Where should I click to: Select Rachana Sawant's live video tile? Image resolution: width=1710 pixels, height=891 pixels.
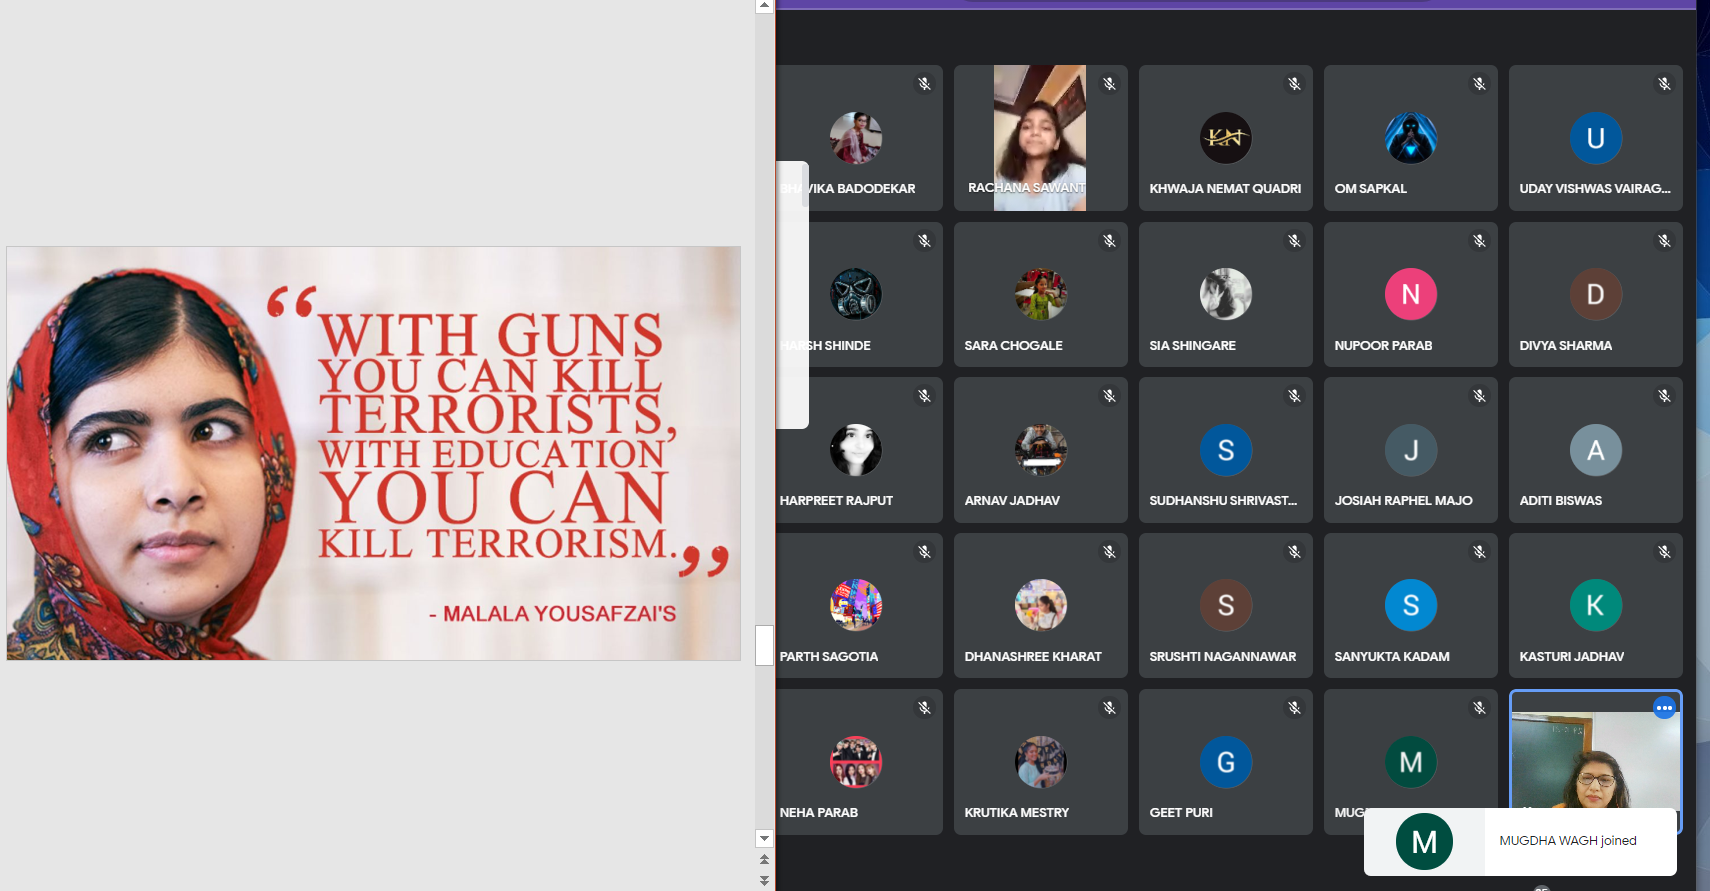[x=1040, y=138]
